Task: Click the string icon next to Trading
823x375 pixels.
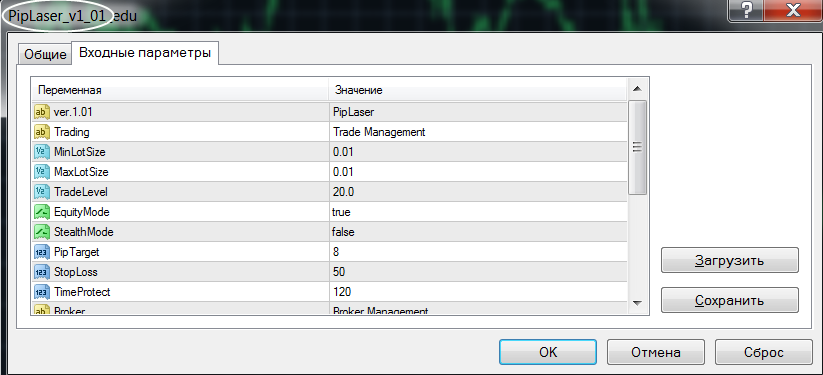Action: [x=41, y=132]
